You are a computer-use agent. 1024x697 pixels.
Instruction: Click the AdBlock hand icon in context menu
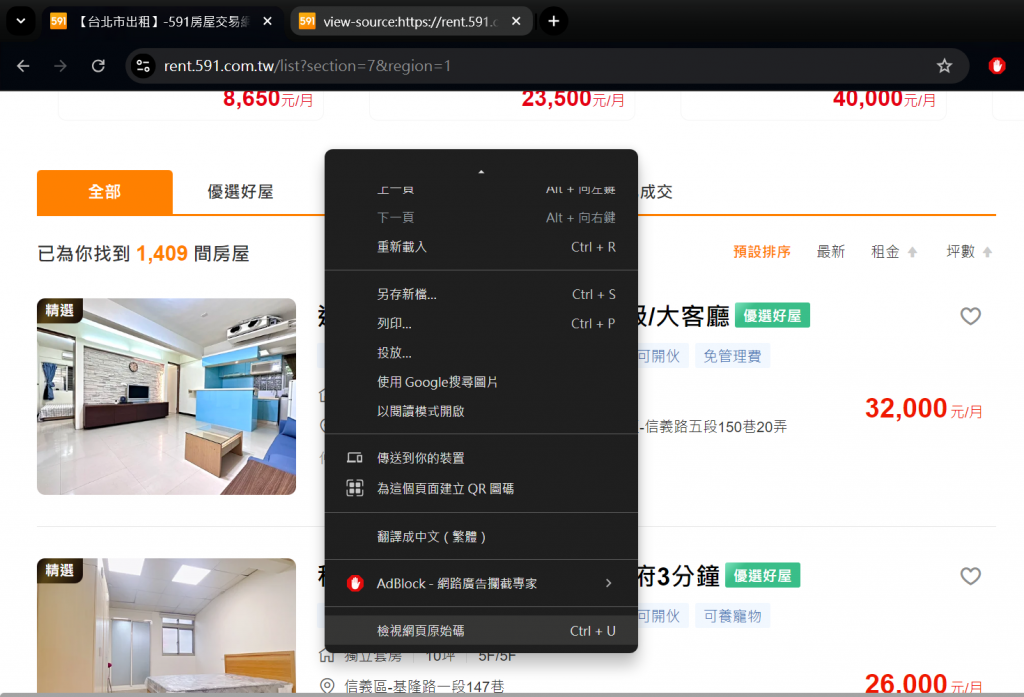tap(355, 583)
